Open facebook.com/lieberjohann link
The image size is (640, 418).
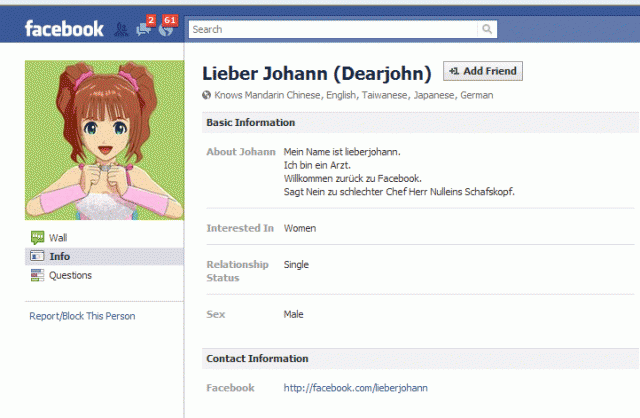(x=356, y=388)
